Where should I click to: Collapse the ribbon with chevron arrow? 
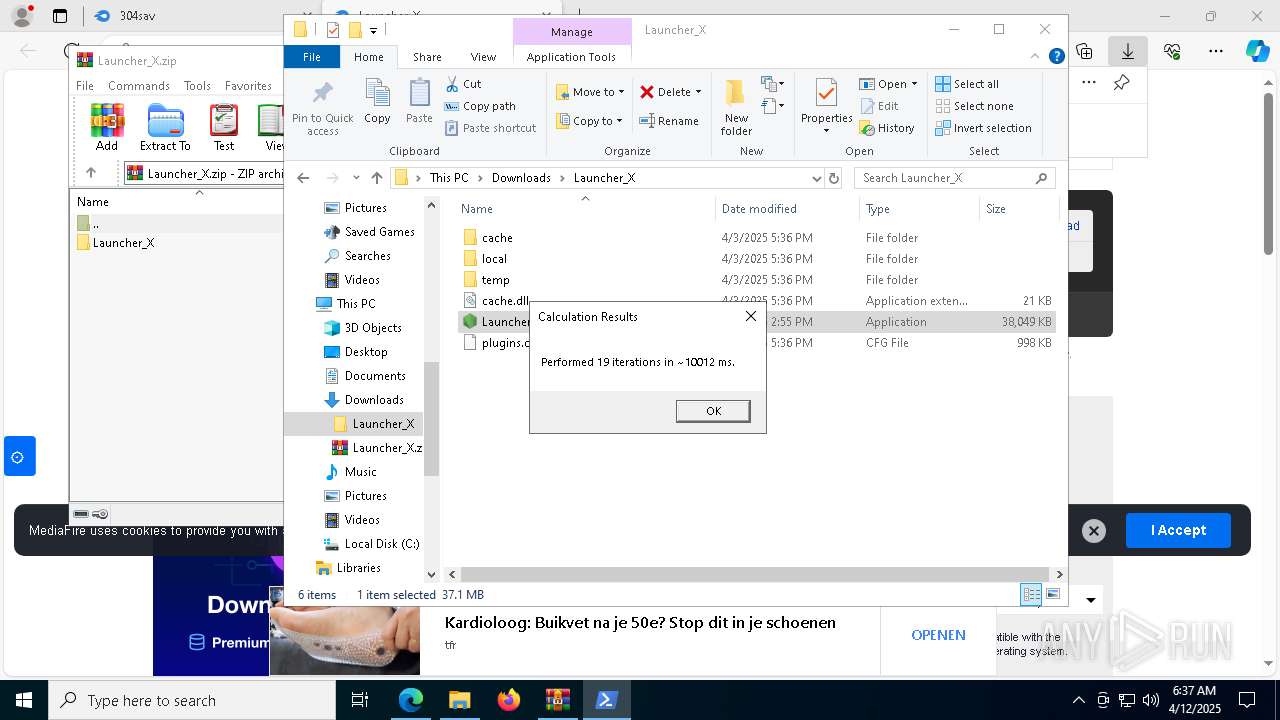[x=1036, y=57]
